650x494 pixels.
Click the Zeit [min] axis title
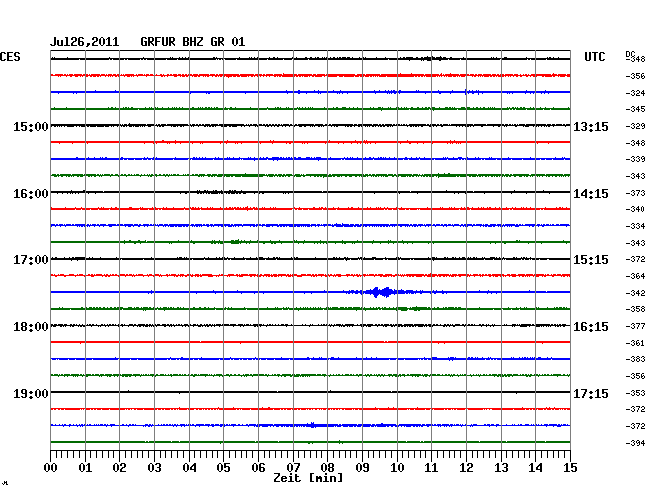tap(308, 478)
